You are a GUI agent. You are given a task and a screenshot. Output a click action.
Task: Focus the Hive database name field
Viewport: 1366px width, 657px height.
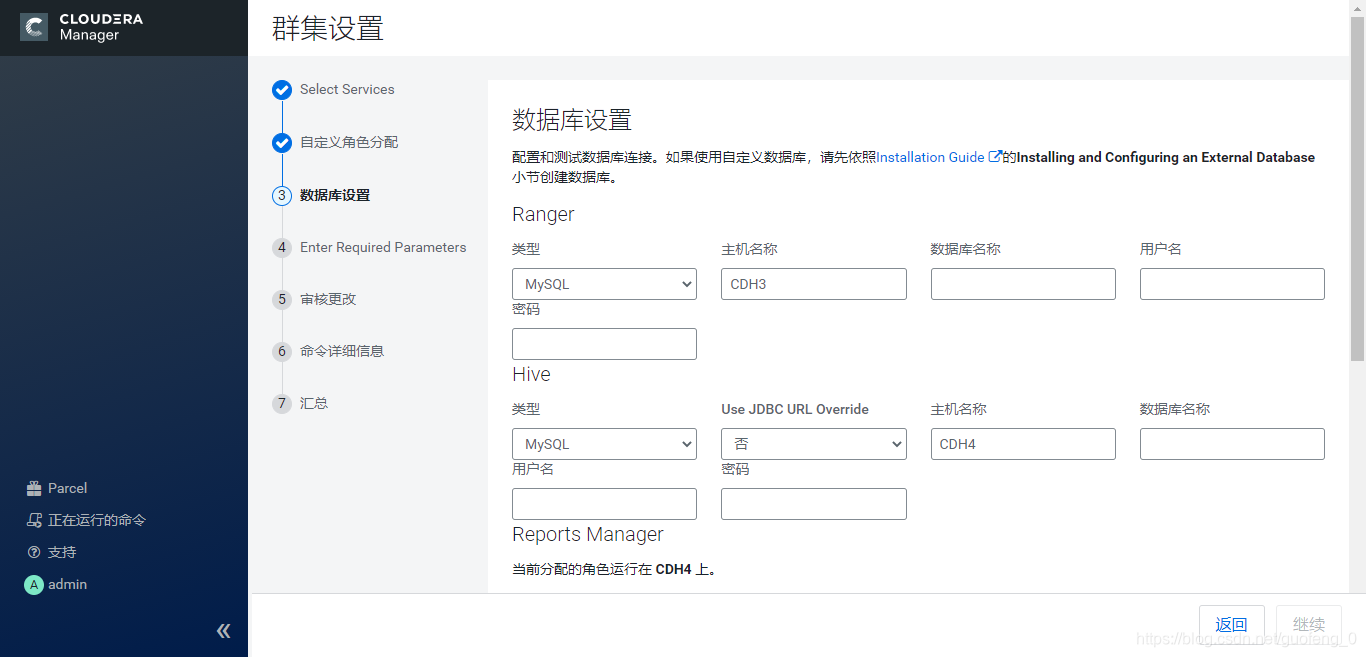click(x=1232, y=444)
